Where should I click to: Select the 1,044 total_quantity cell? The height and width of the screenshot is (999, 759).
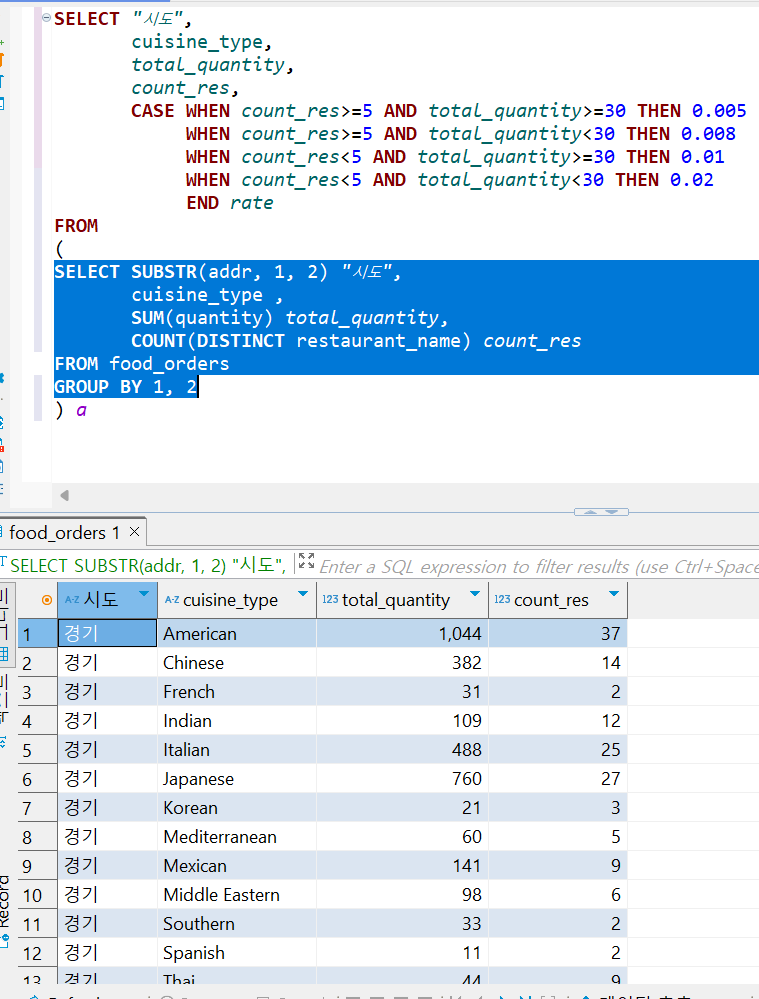(402, 634)
